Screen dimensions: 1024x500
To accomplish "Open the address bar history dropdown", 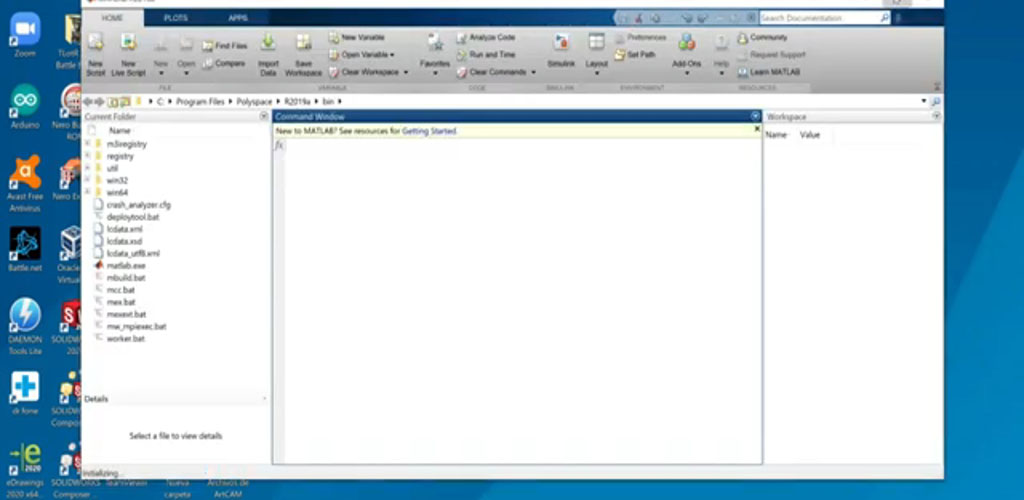I will point(923,102).
